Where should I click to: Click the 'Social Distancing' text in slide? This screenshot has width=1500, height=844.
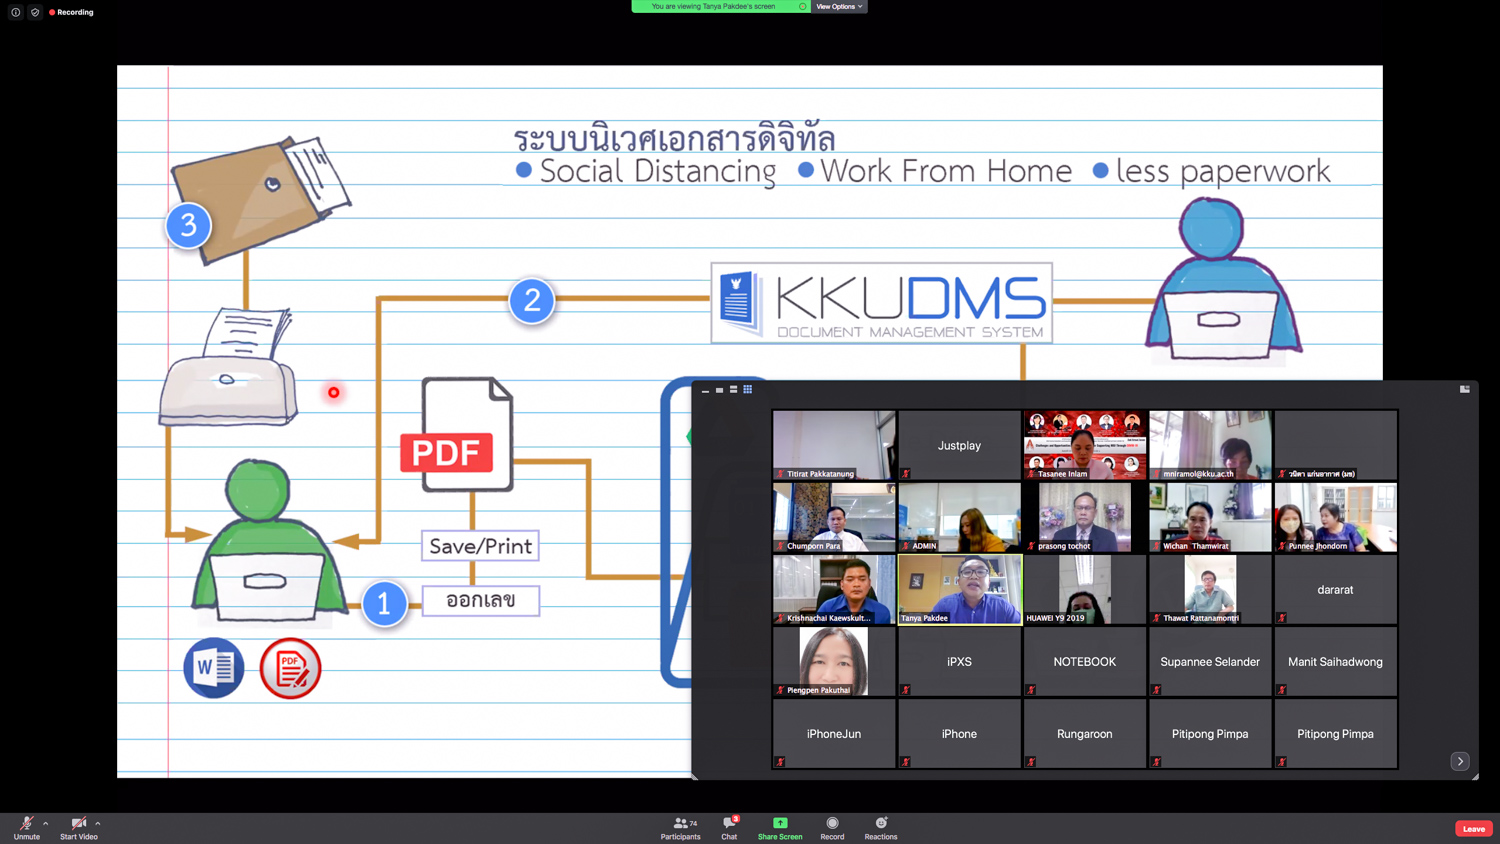(x=658, y=171)
